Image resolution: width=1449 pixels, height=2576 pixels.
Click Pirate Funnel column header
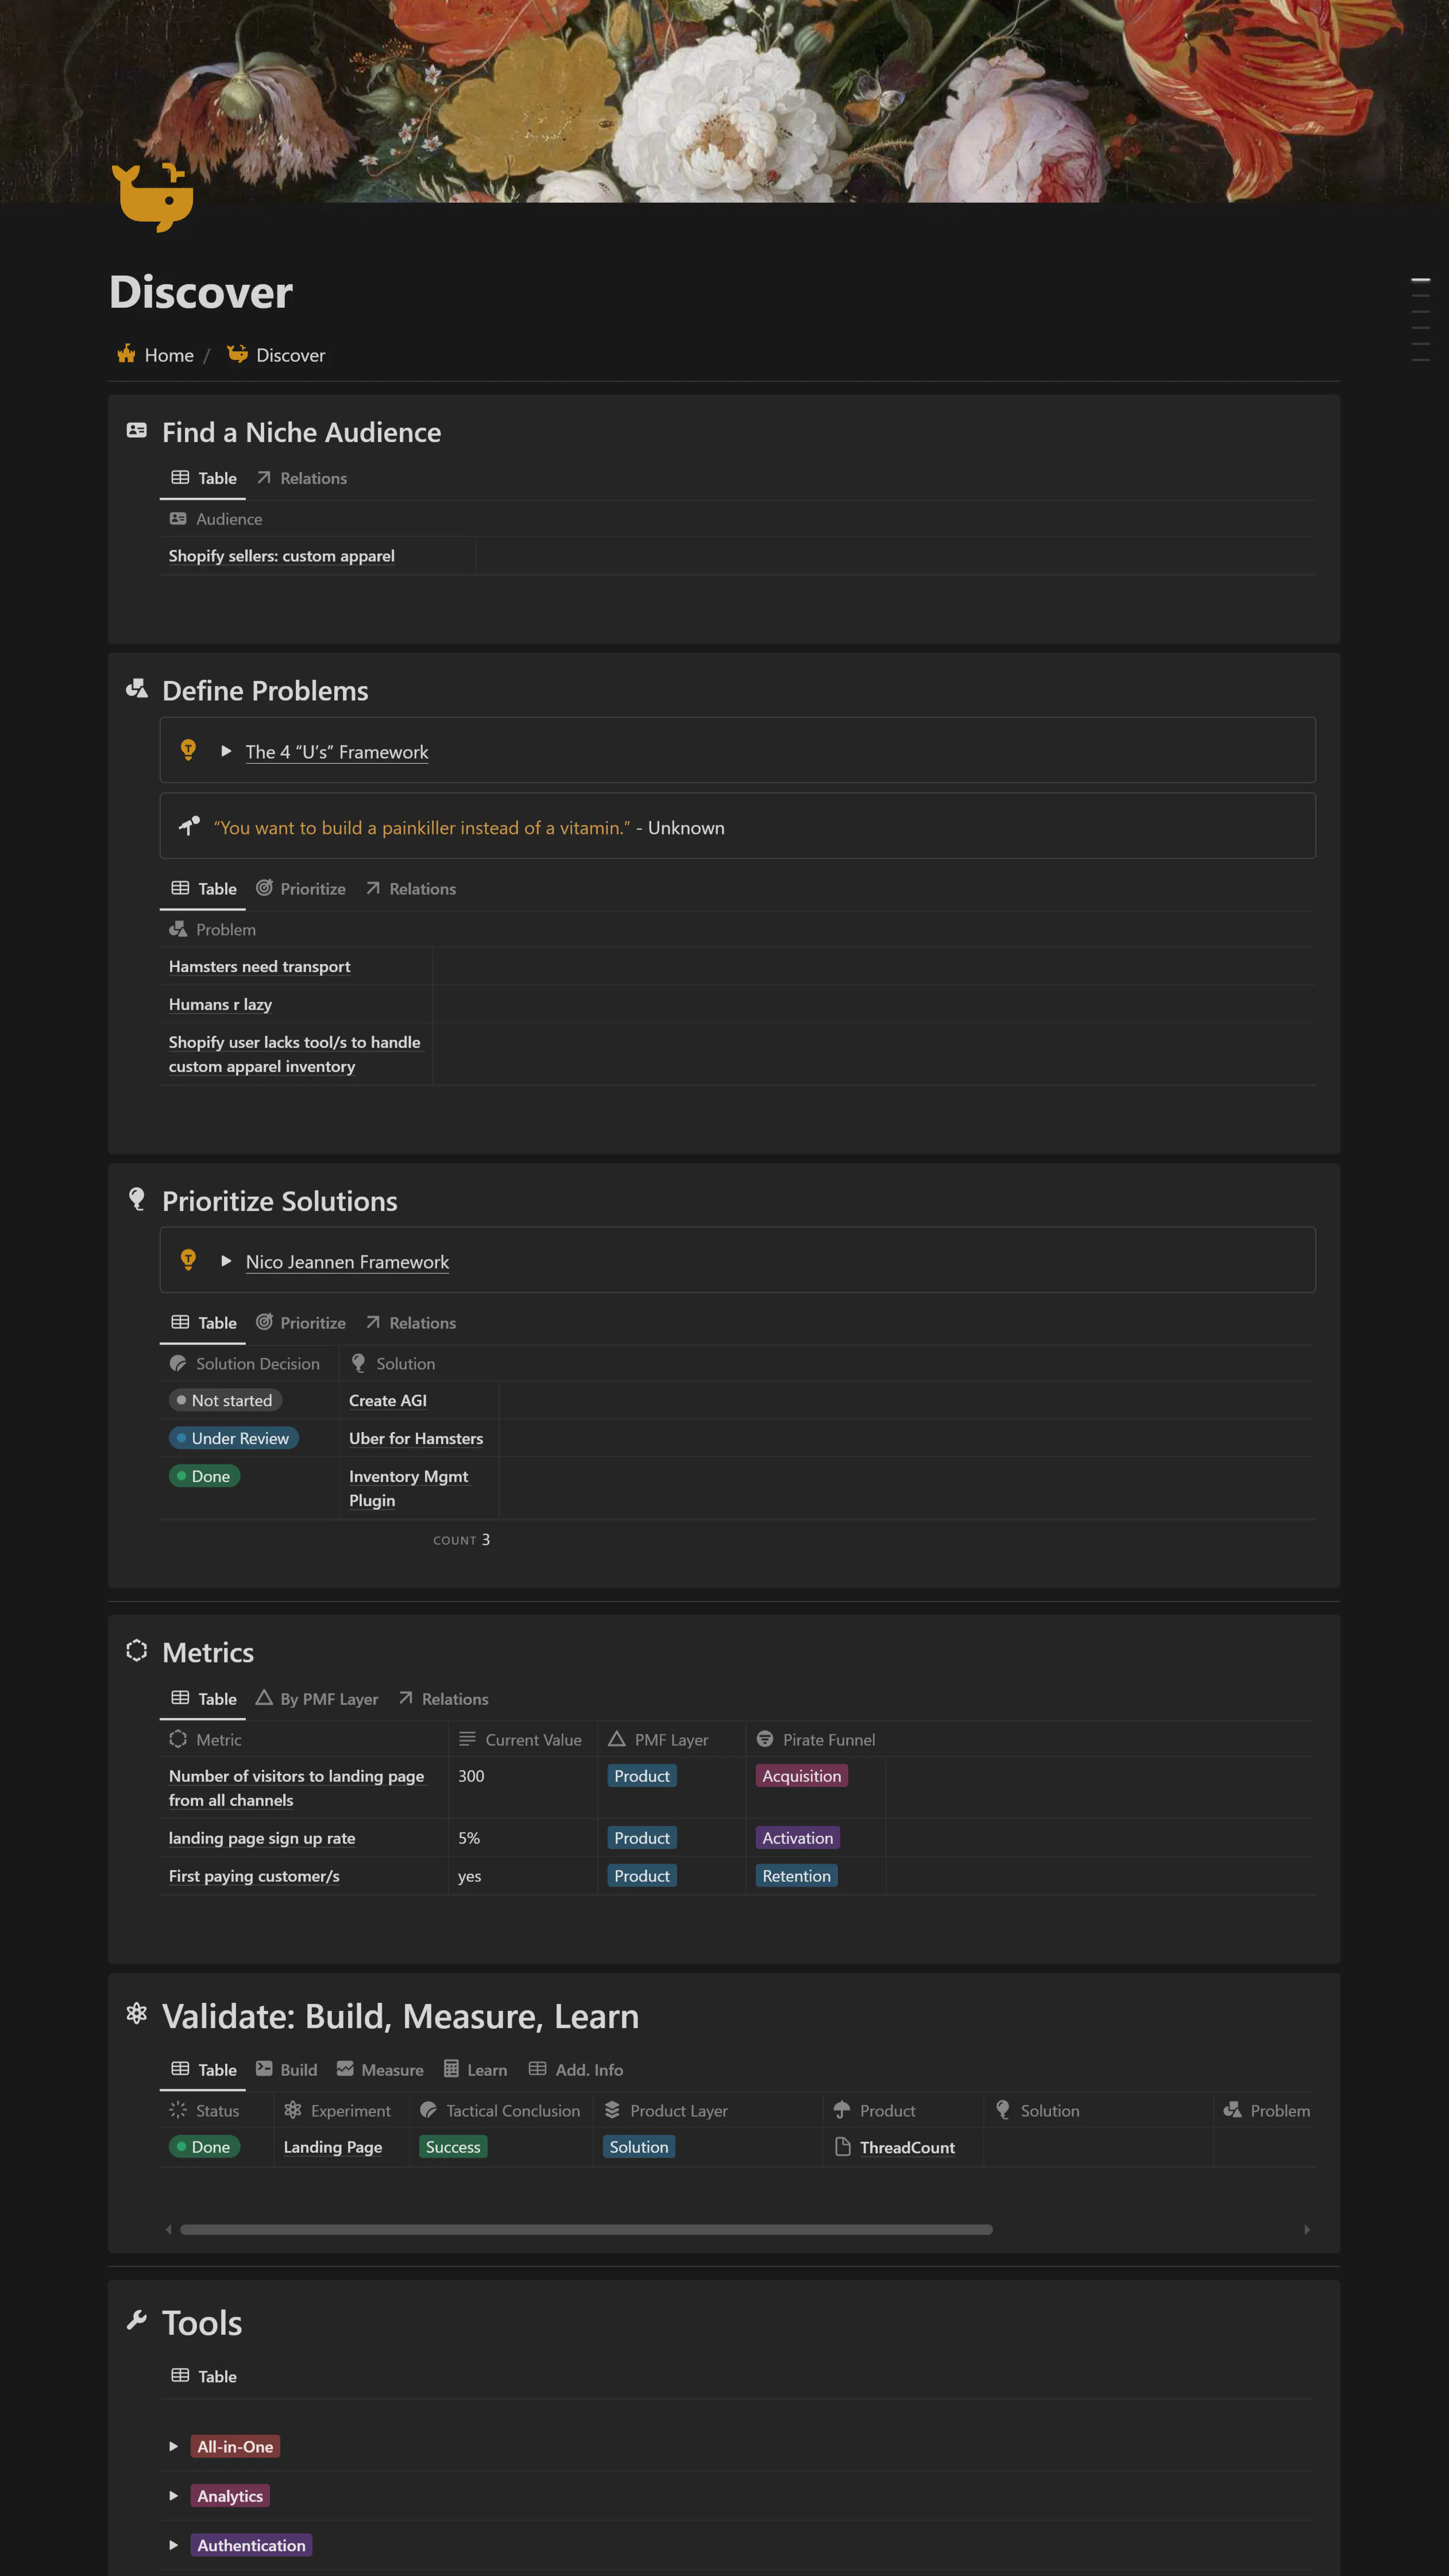816,1739
